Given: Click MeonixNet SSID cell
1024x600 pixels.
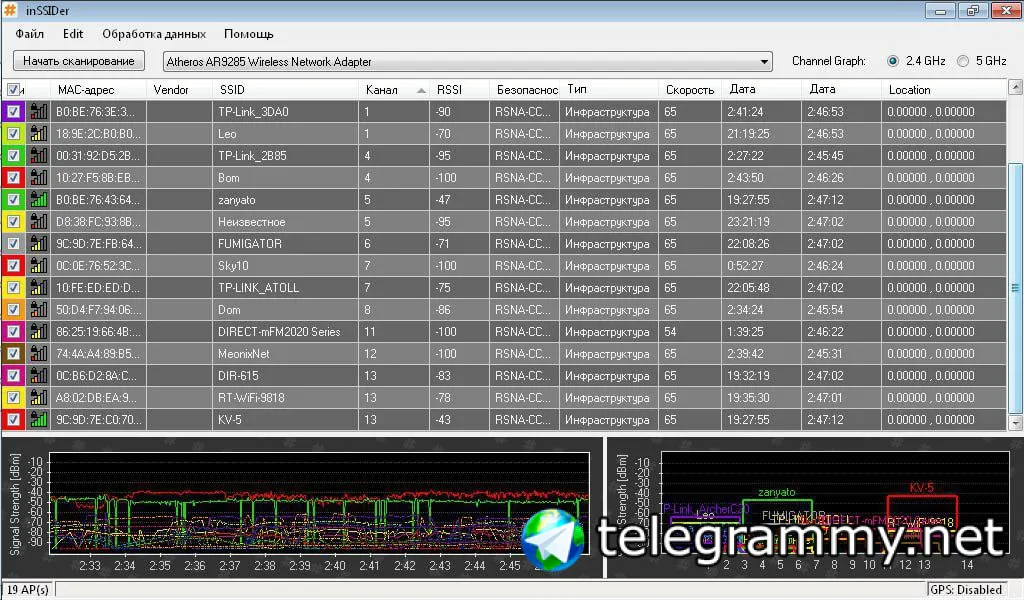Looking at the screenshot, I should tap(285, 354).
